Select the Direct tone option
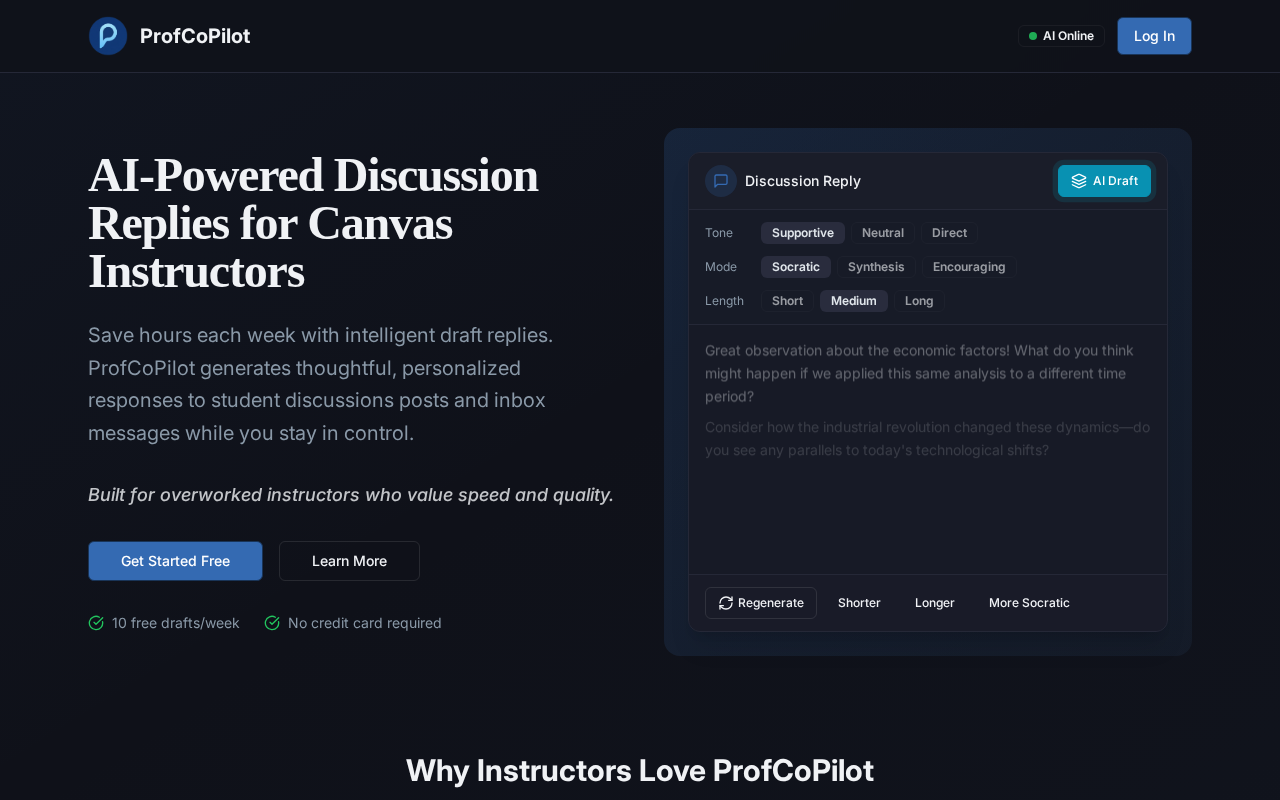Viewport: 1280px width, 800px height. [x=950, y=233]
